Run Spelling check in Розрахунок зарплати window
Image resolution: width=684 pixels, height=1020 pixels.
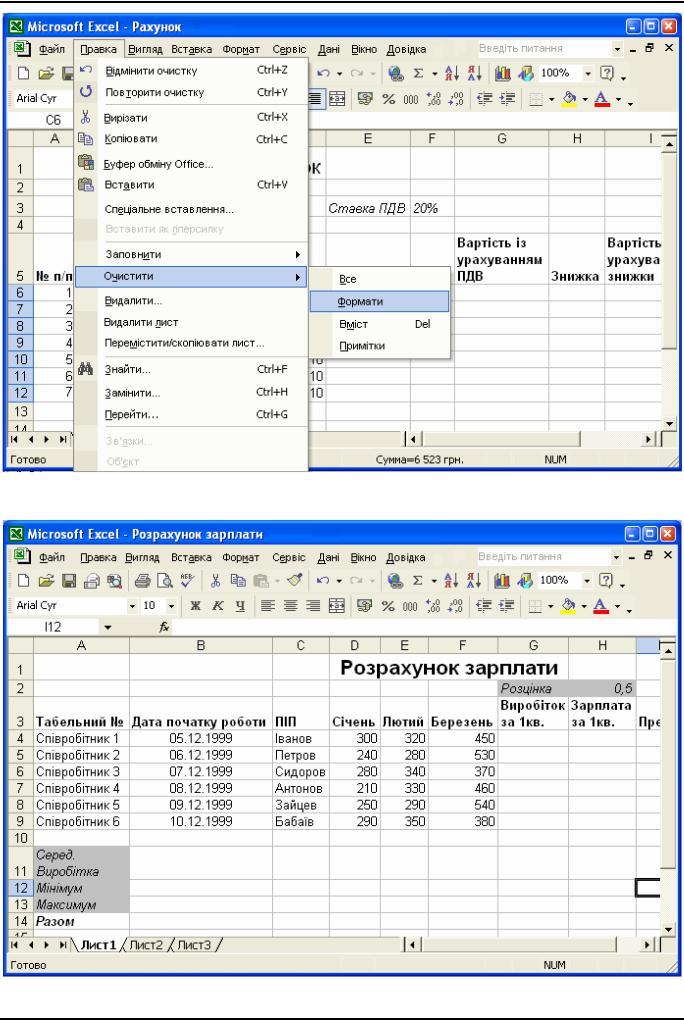click(187, 580)
